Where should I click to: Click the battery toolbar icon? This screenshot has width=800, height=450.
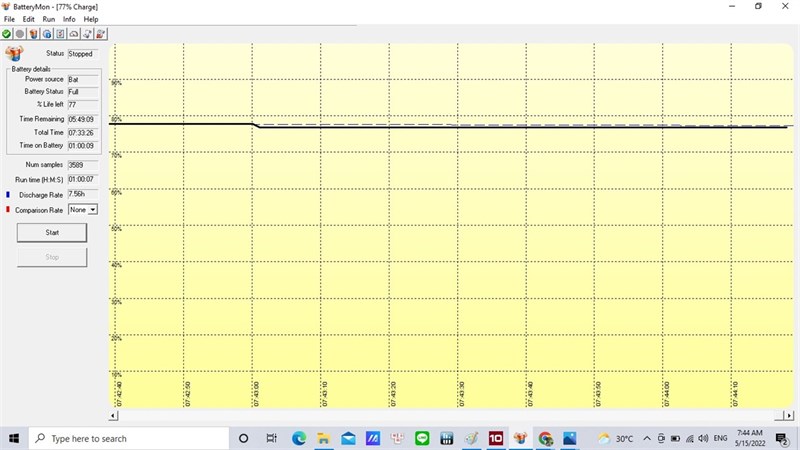coord(33,34)
